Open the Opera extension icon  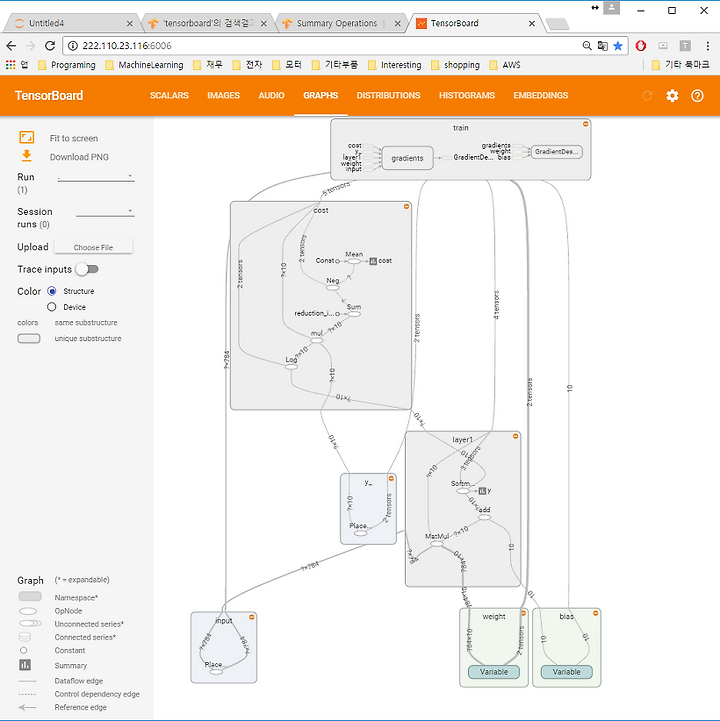pos(640,46)
